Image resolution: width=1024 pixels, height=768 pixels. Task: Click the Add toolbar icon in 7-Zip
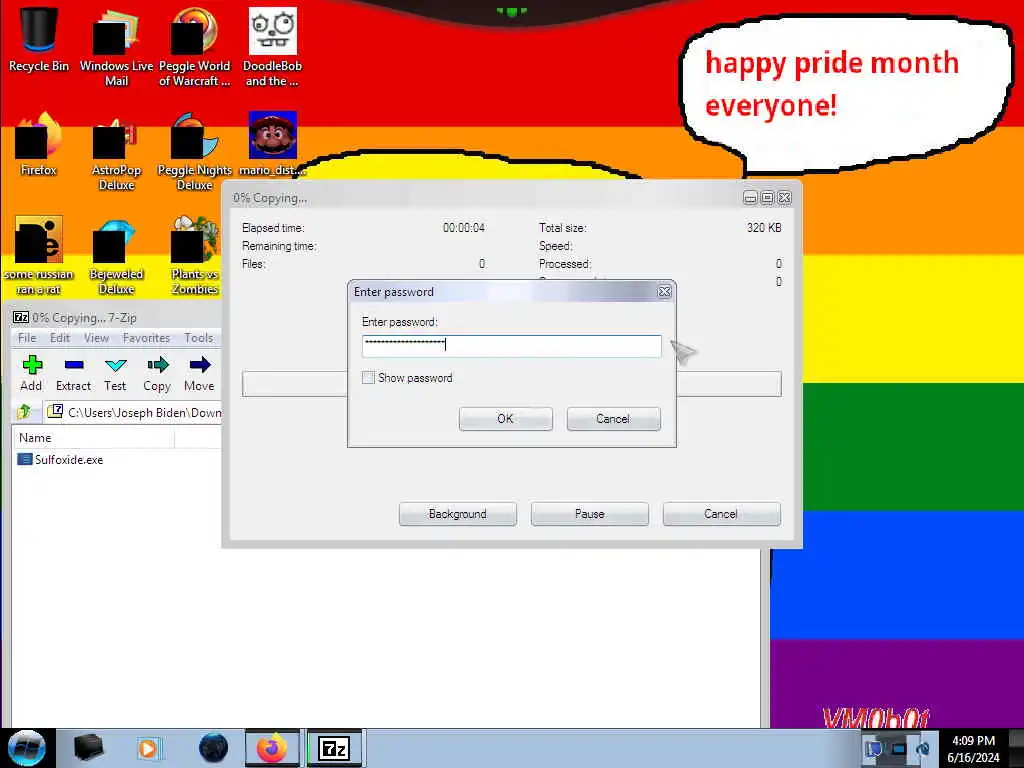pyautogui.click(x=31, y=373)
